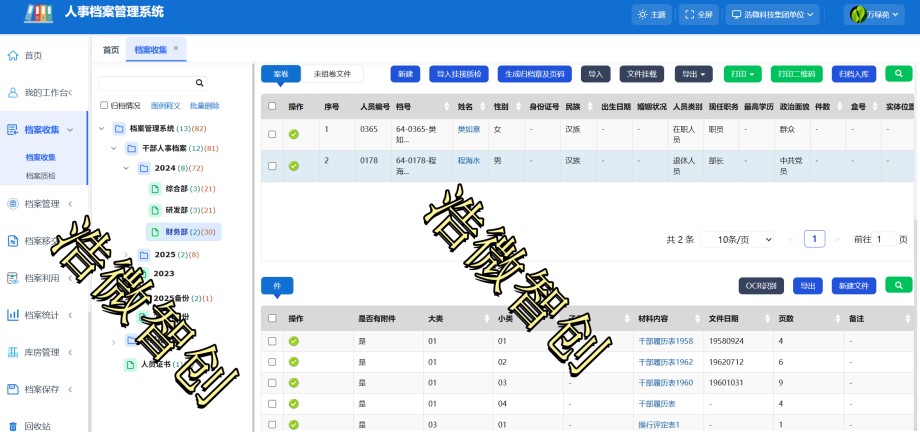Check the row for 樊如意

[272, 134]
